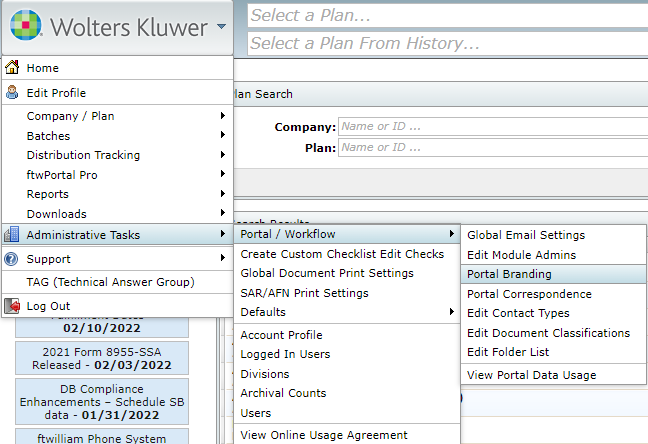Expand the Downloads submenu arrow

pyautogui.click(x=223, y=213)
